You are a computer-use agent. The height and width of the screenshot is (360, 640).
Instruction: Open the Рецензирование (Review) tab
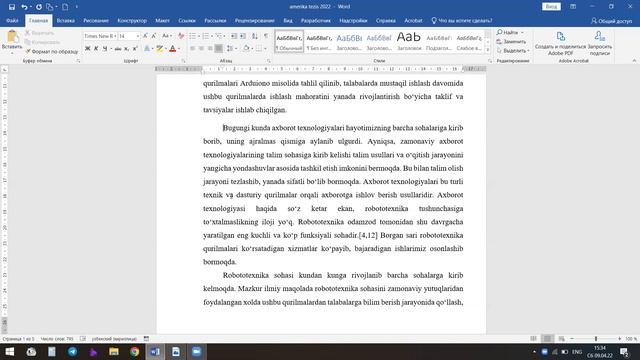click(x=255, y=20)
